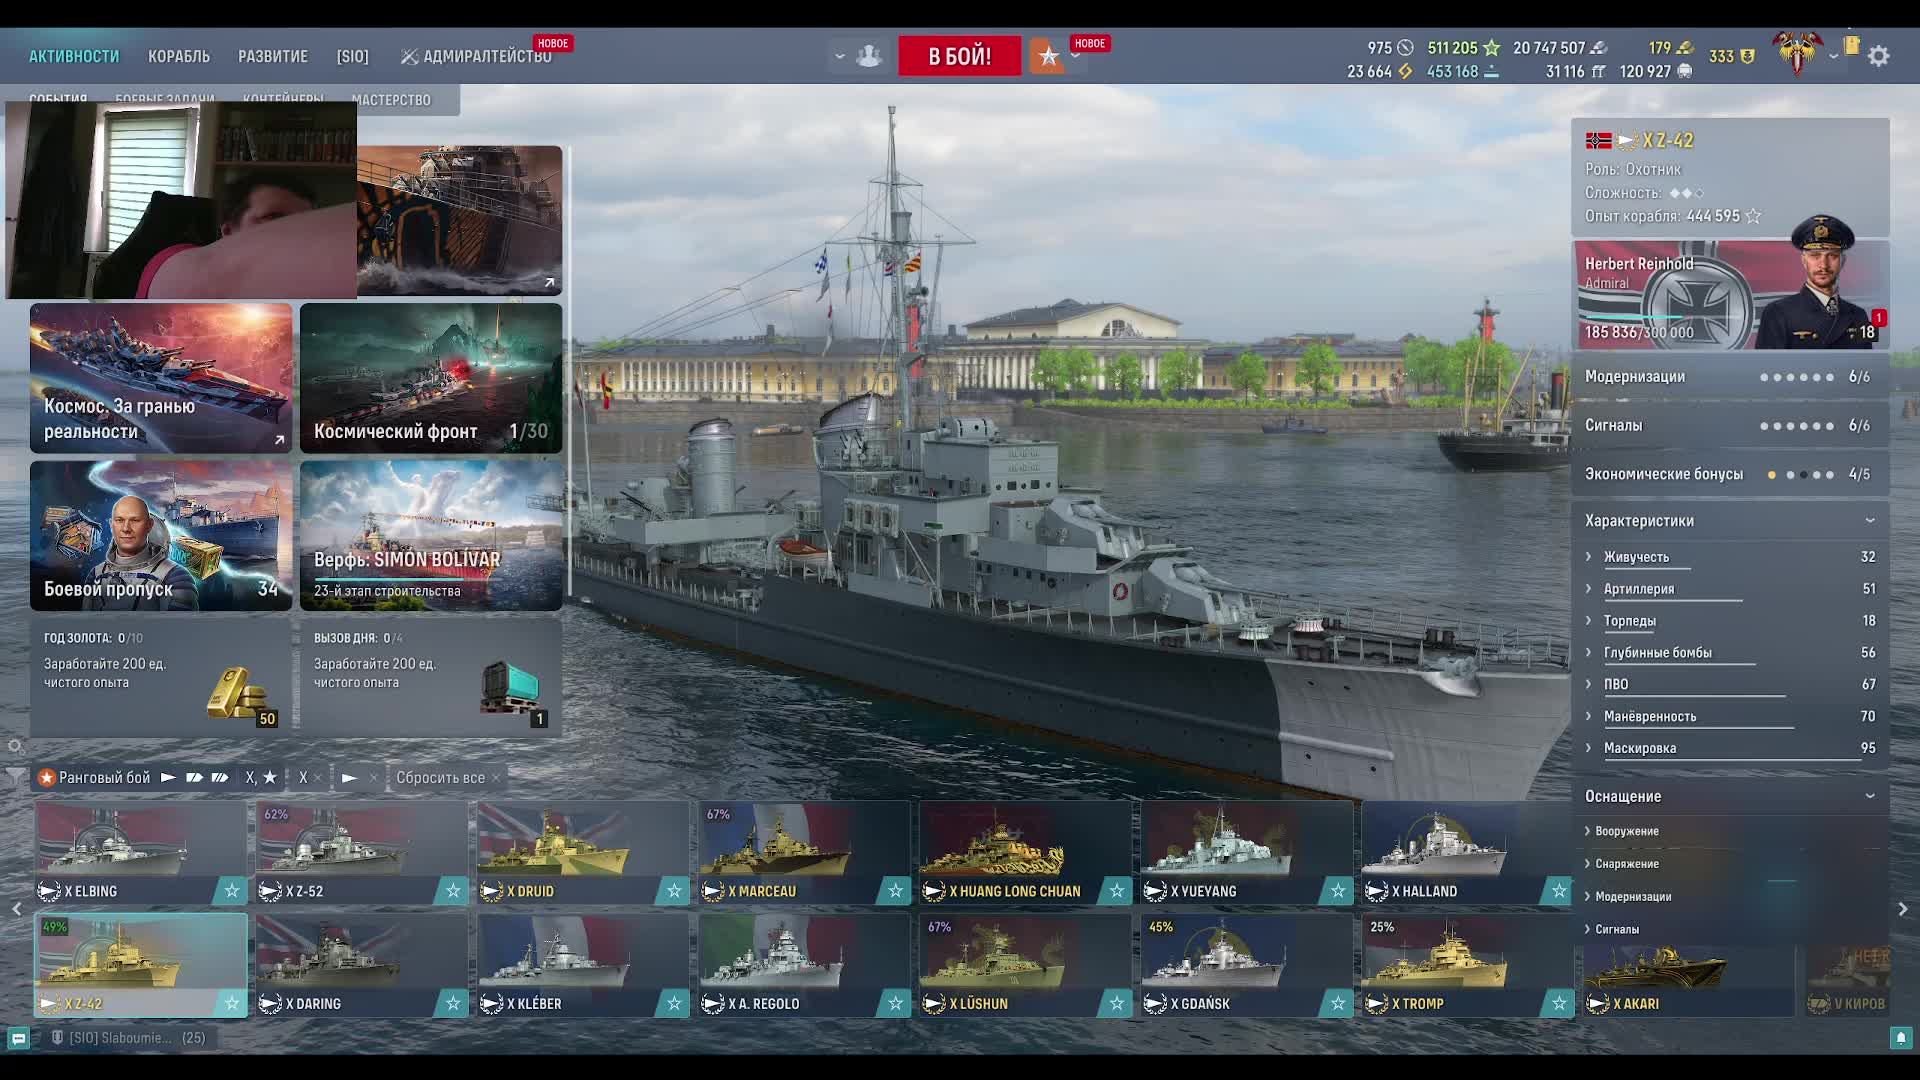
Task: Open the Корабль menu
Action: tap(179, 56)
